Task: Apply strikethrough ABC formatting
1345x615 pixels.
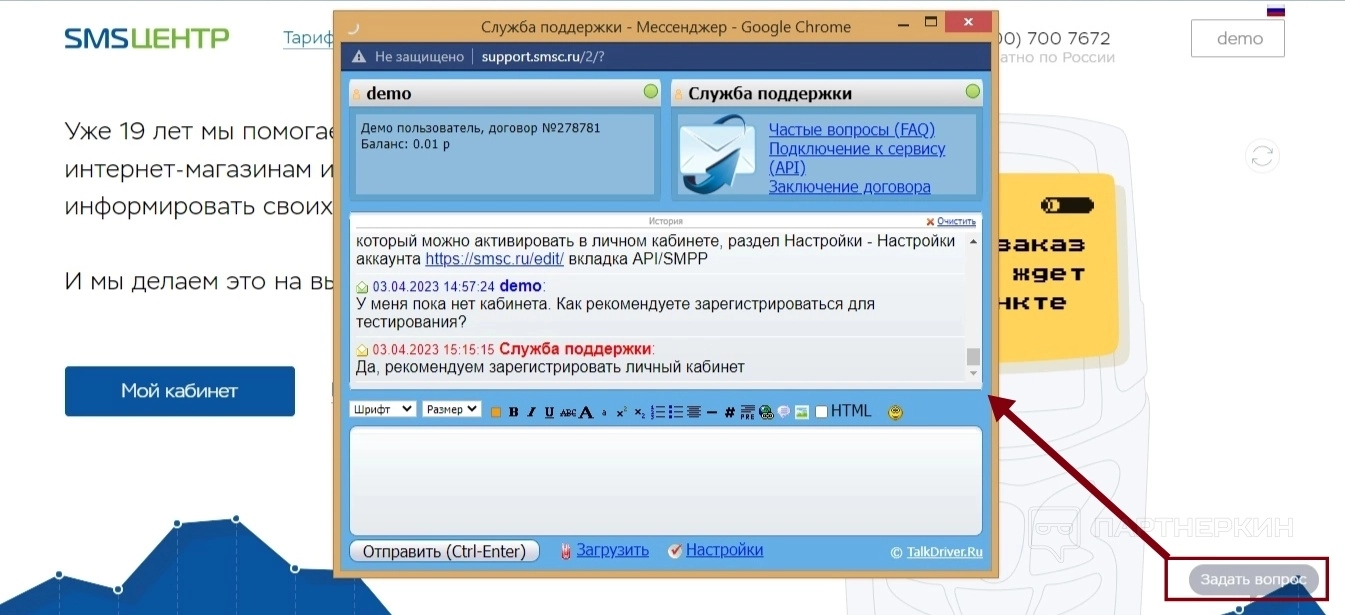Action: pos(568,412)
